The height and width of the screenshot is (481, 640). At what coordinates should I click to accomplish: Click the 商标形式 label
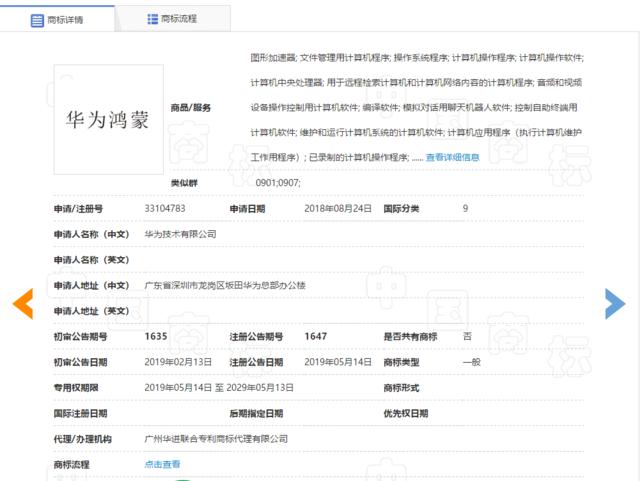point(401,388)
